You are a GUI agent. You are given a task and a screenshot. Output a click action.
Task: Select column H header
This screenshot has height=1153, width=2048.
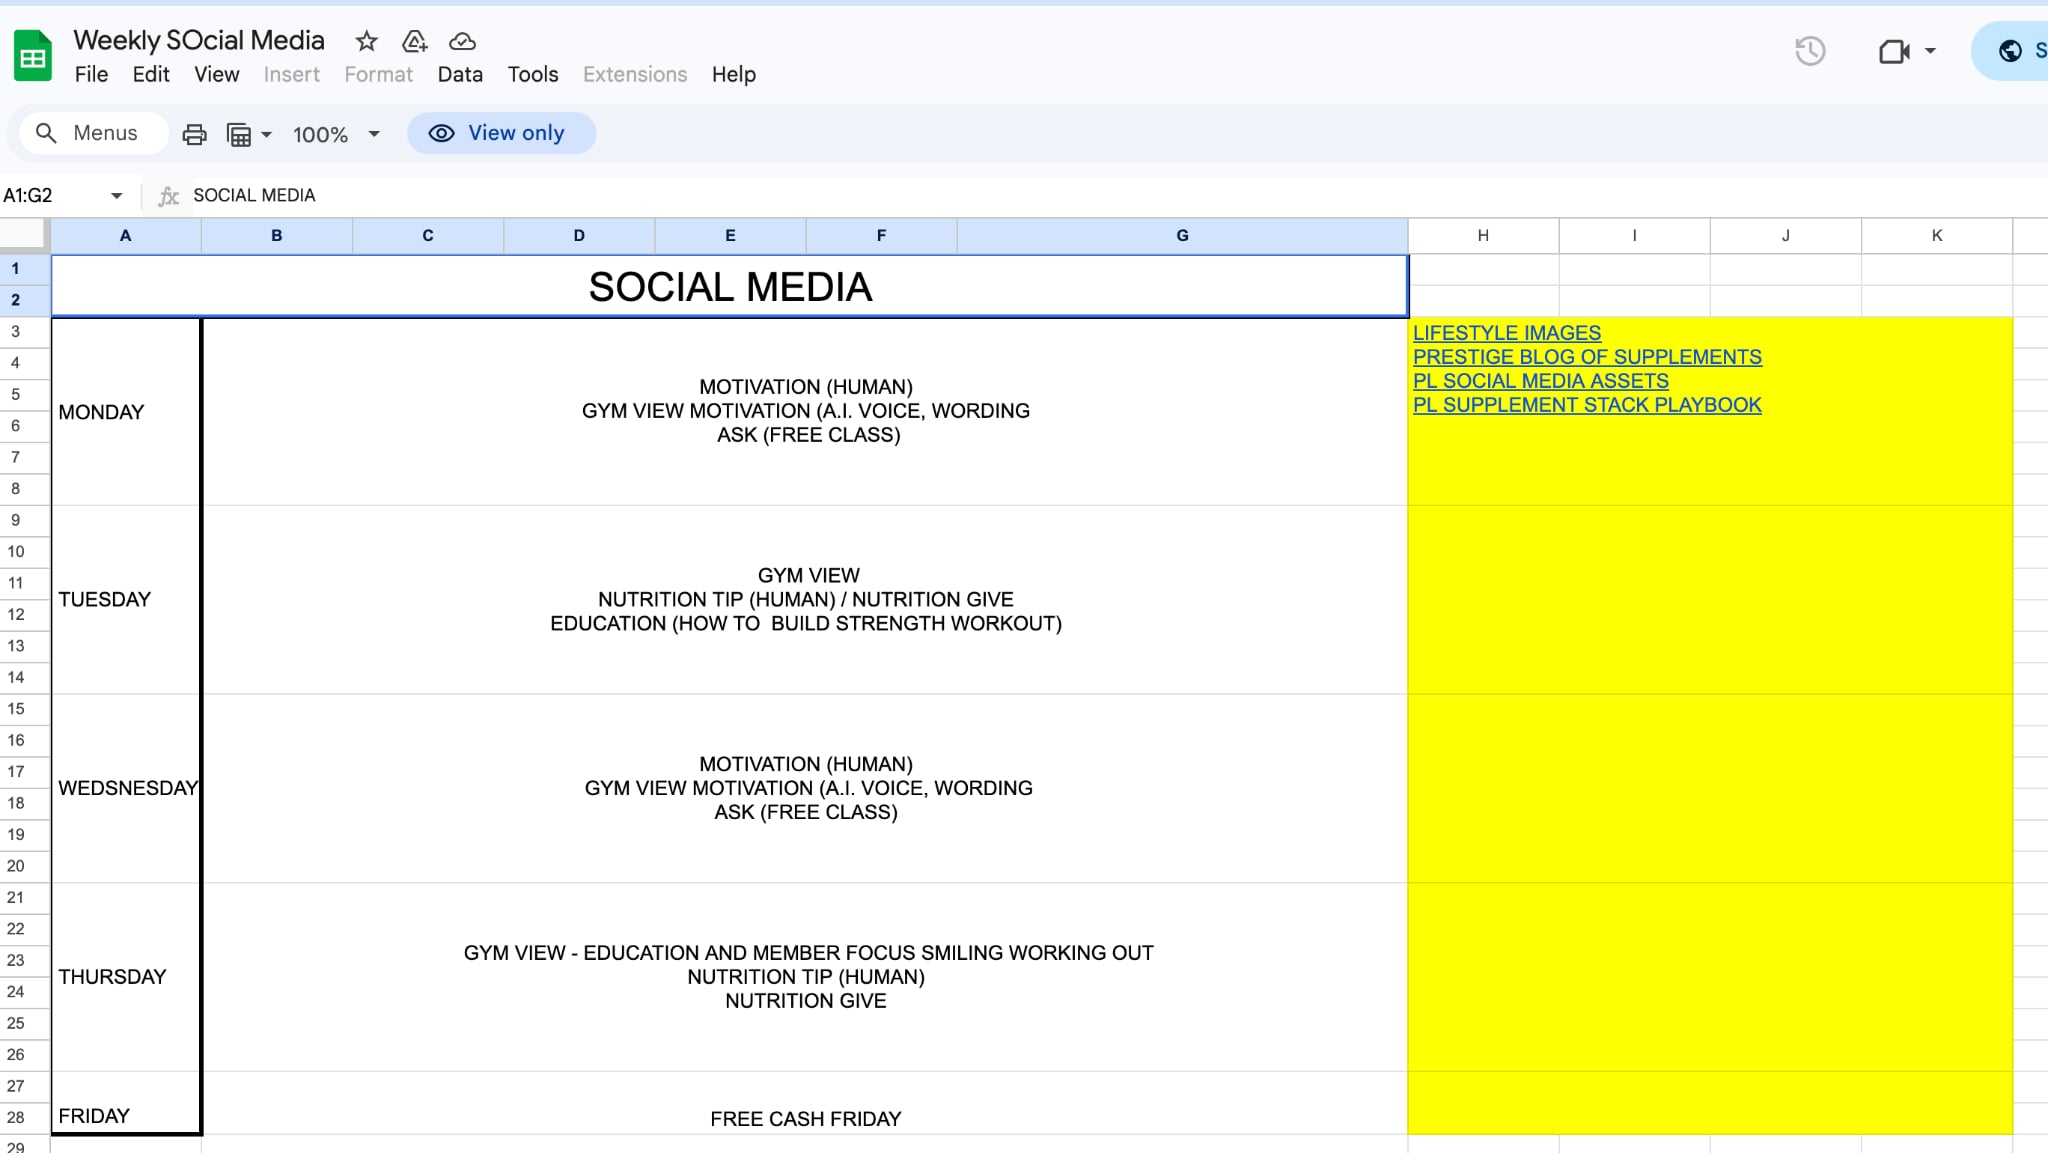pyautogui.click(x=1483, y=235)
